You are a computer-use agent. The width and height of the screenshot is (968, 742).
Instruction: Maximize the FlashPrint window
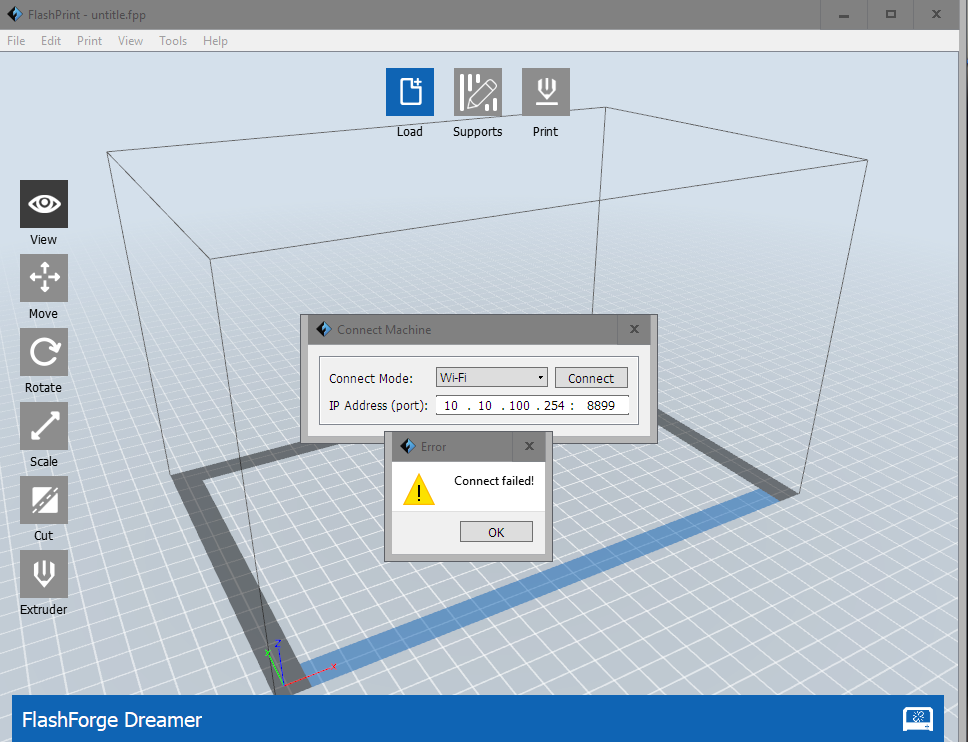[x=890, y=15]
